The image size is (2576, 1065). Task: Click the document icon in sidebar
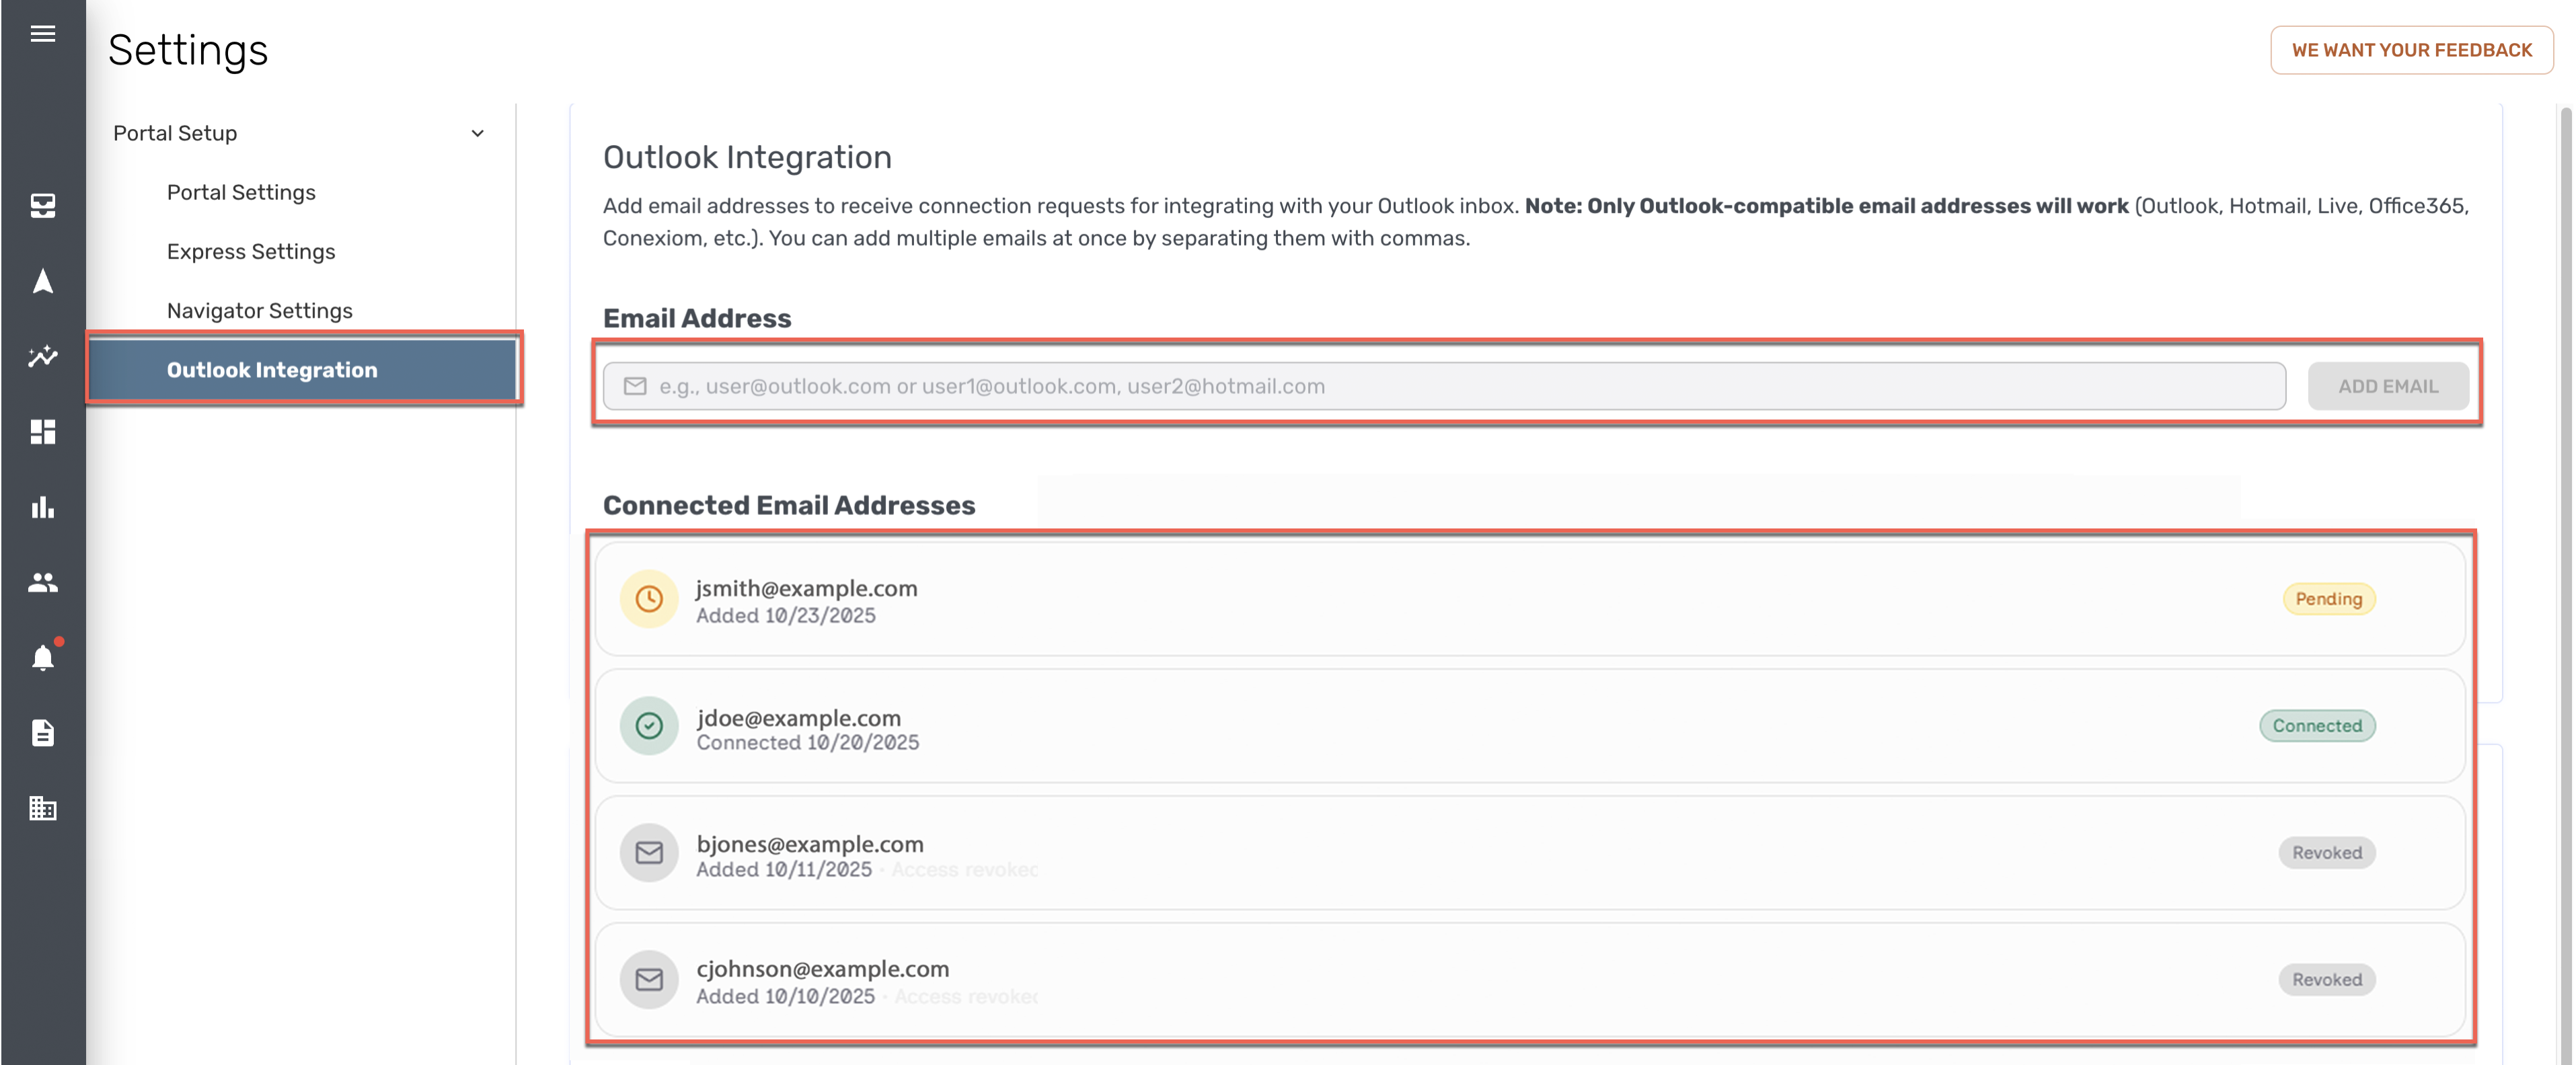(x=43, y=733)
